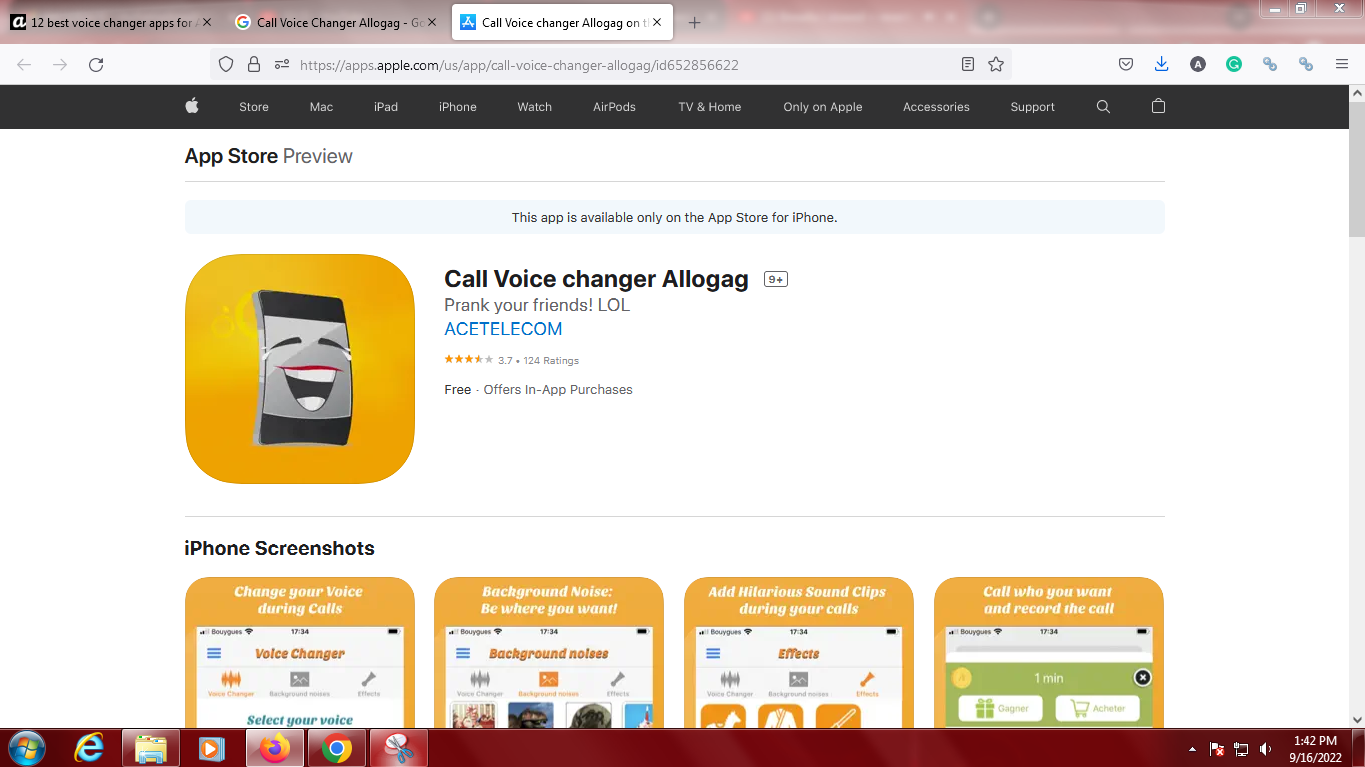Open the Store menu item
The height and width of the screenshot is (767, 1365).
[x=254, y=107]
